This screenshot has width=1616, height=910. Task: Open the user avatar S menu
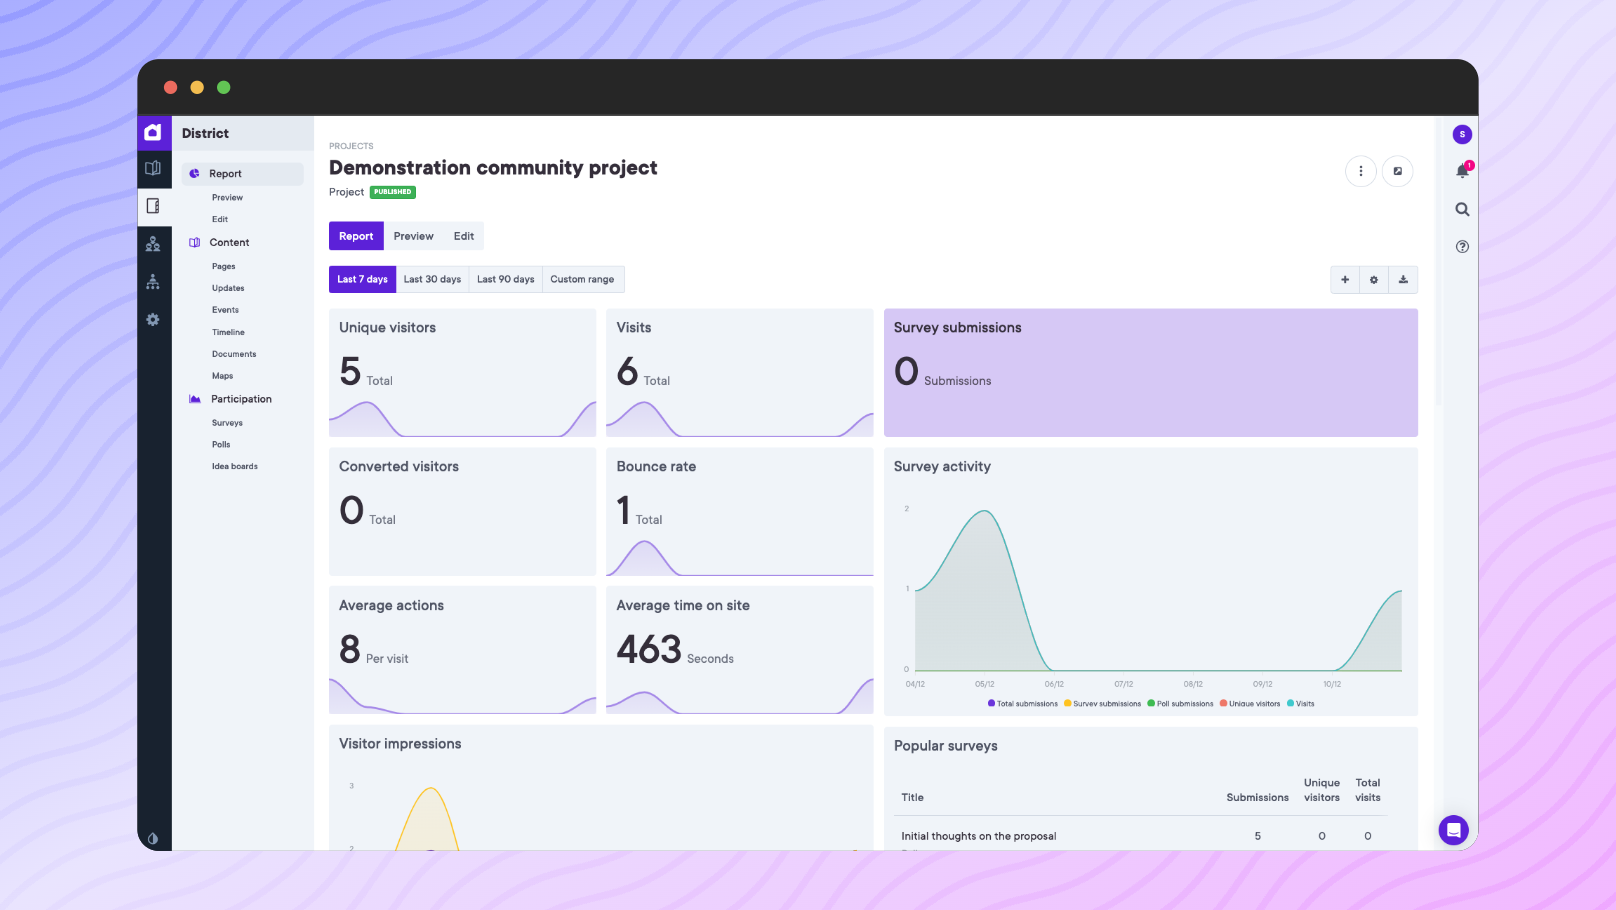coord(1462,134)
